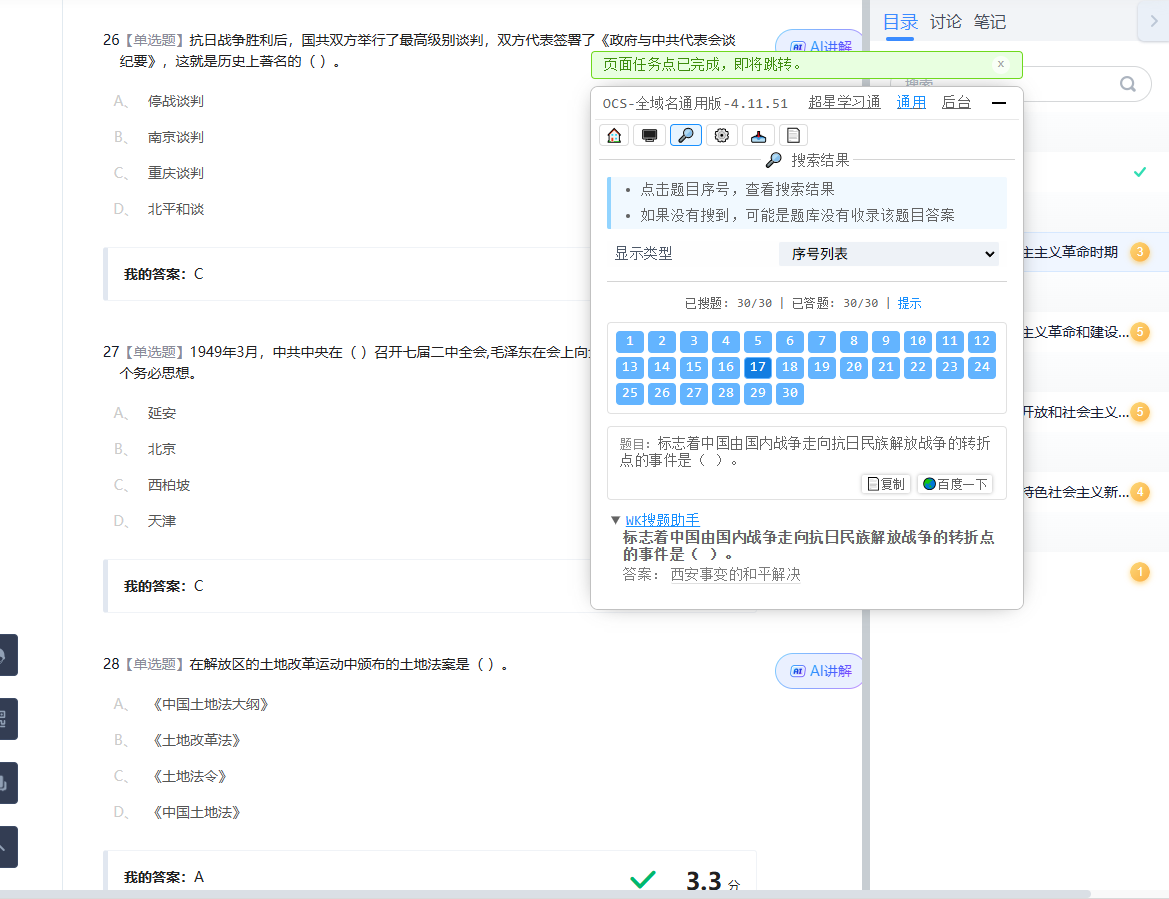This screenshot has height=899, width=1169.
Task: Open the document icon in OCS toolbar
Action: pyautogui.click(x=793, y=134)
